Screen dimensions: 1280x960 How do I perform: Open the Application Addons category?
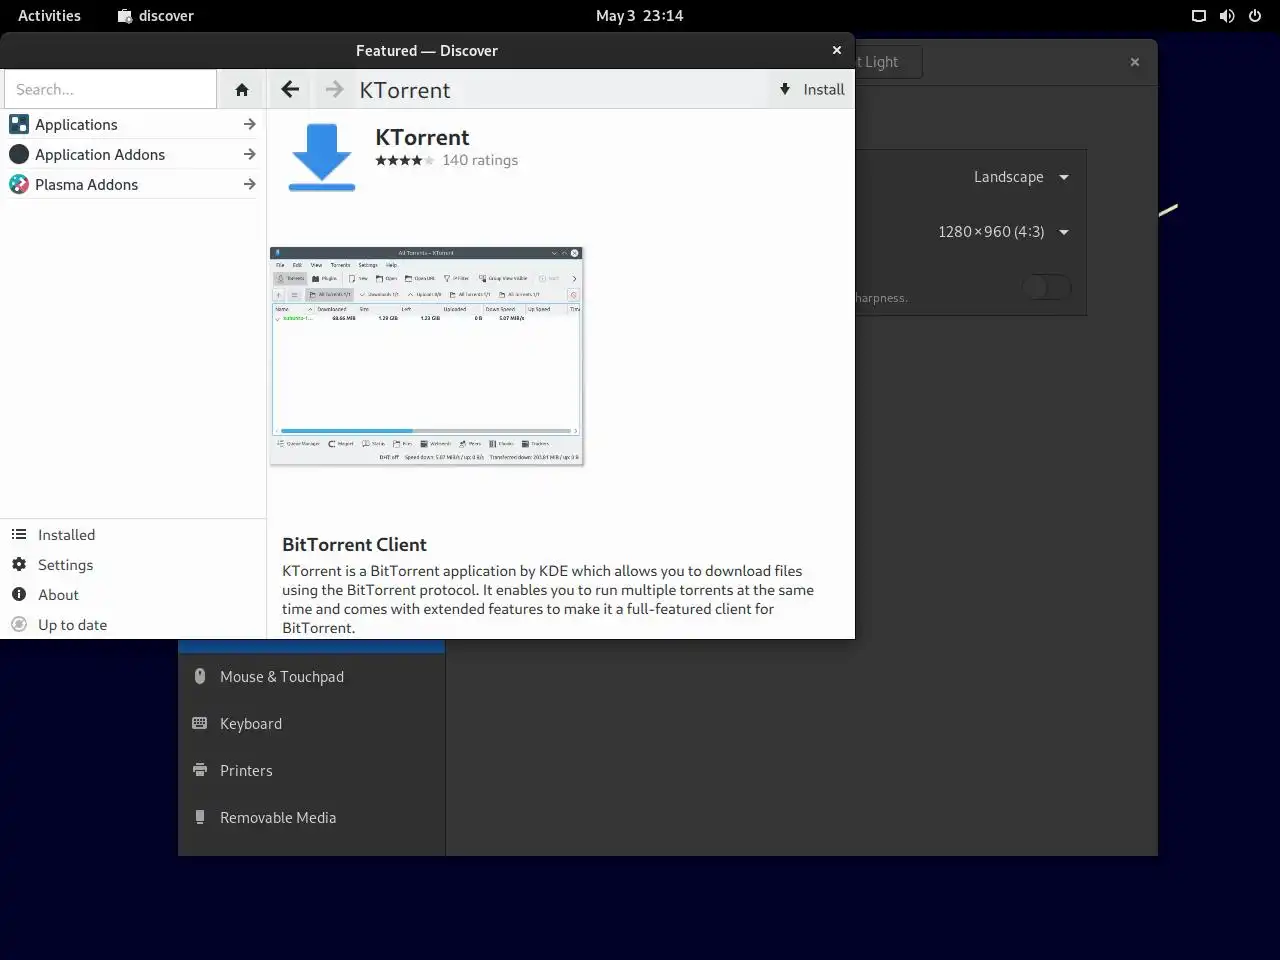(133, 154)
